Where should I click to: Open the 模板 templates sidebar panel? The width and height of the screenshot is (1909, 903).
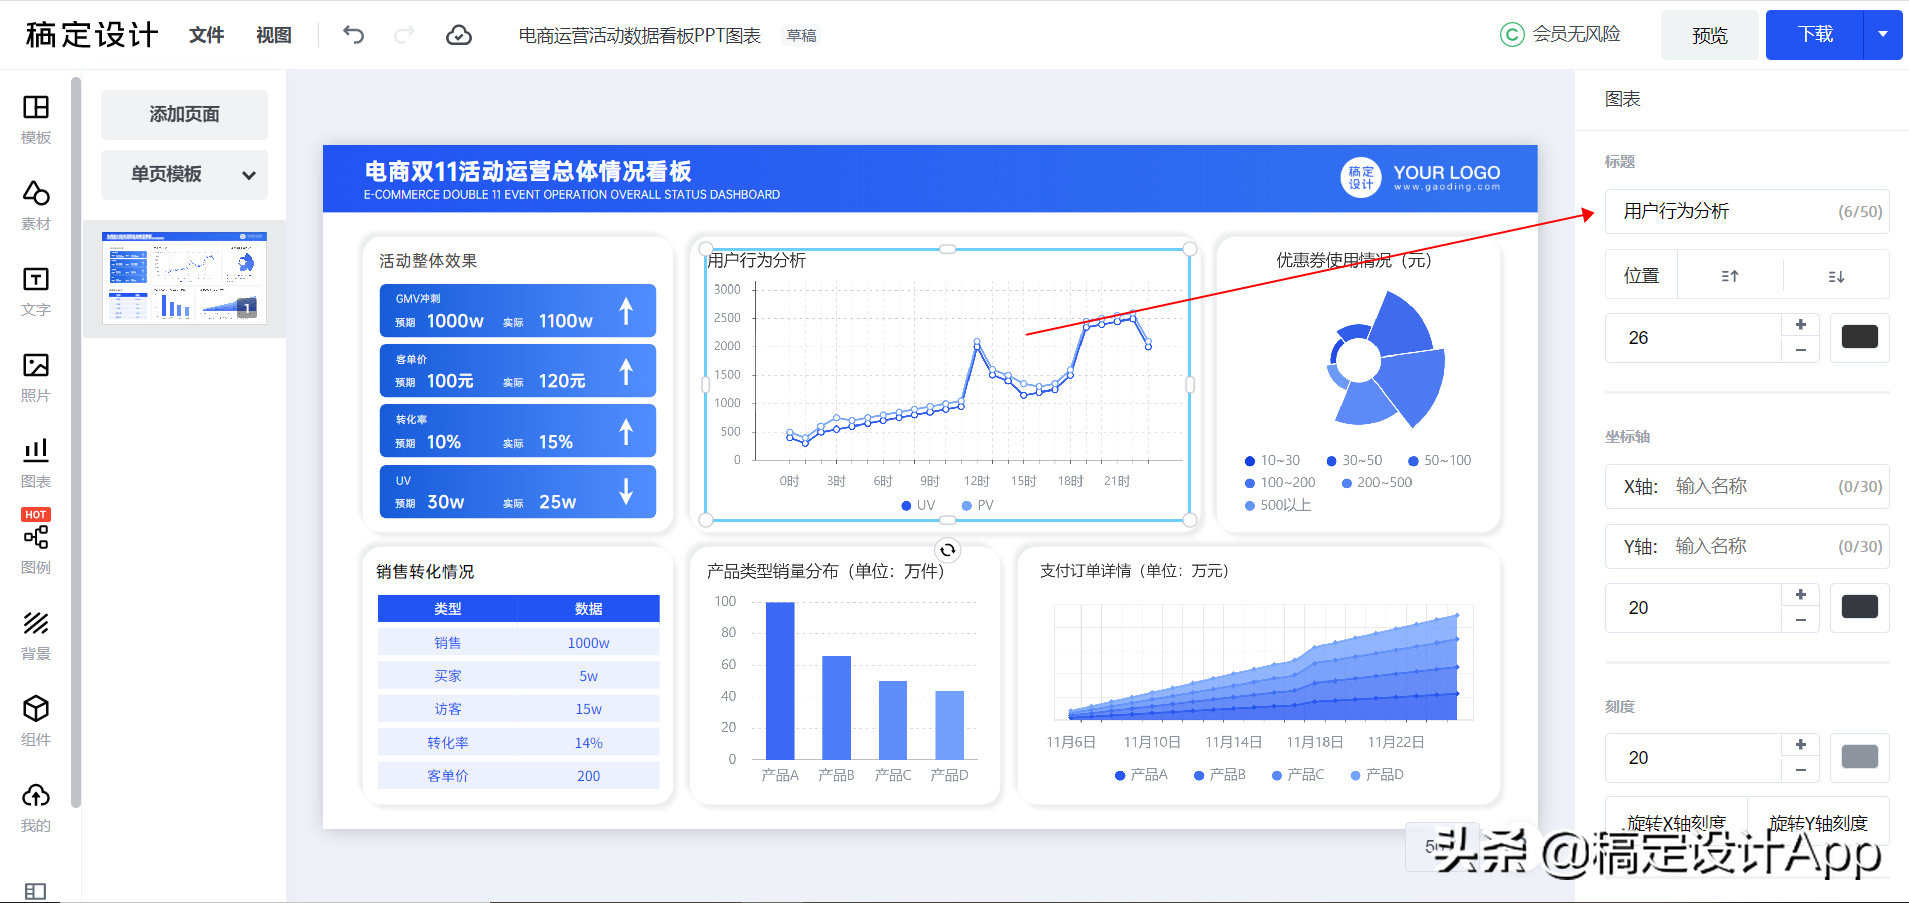[x=36, y=119]
